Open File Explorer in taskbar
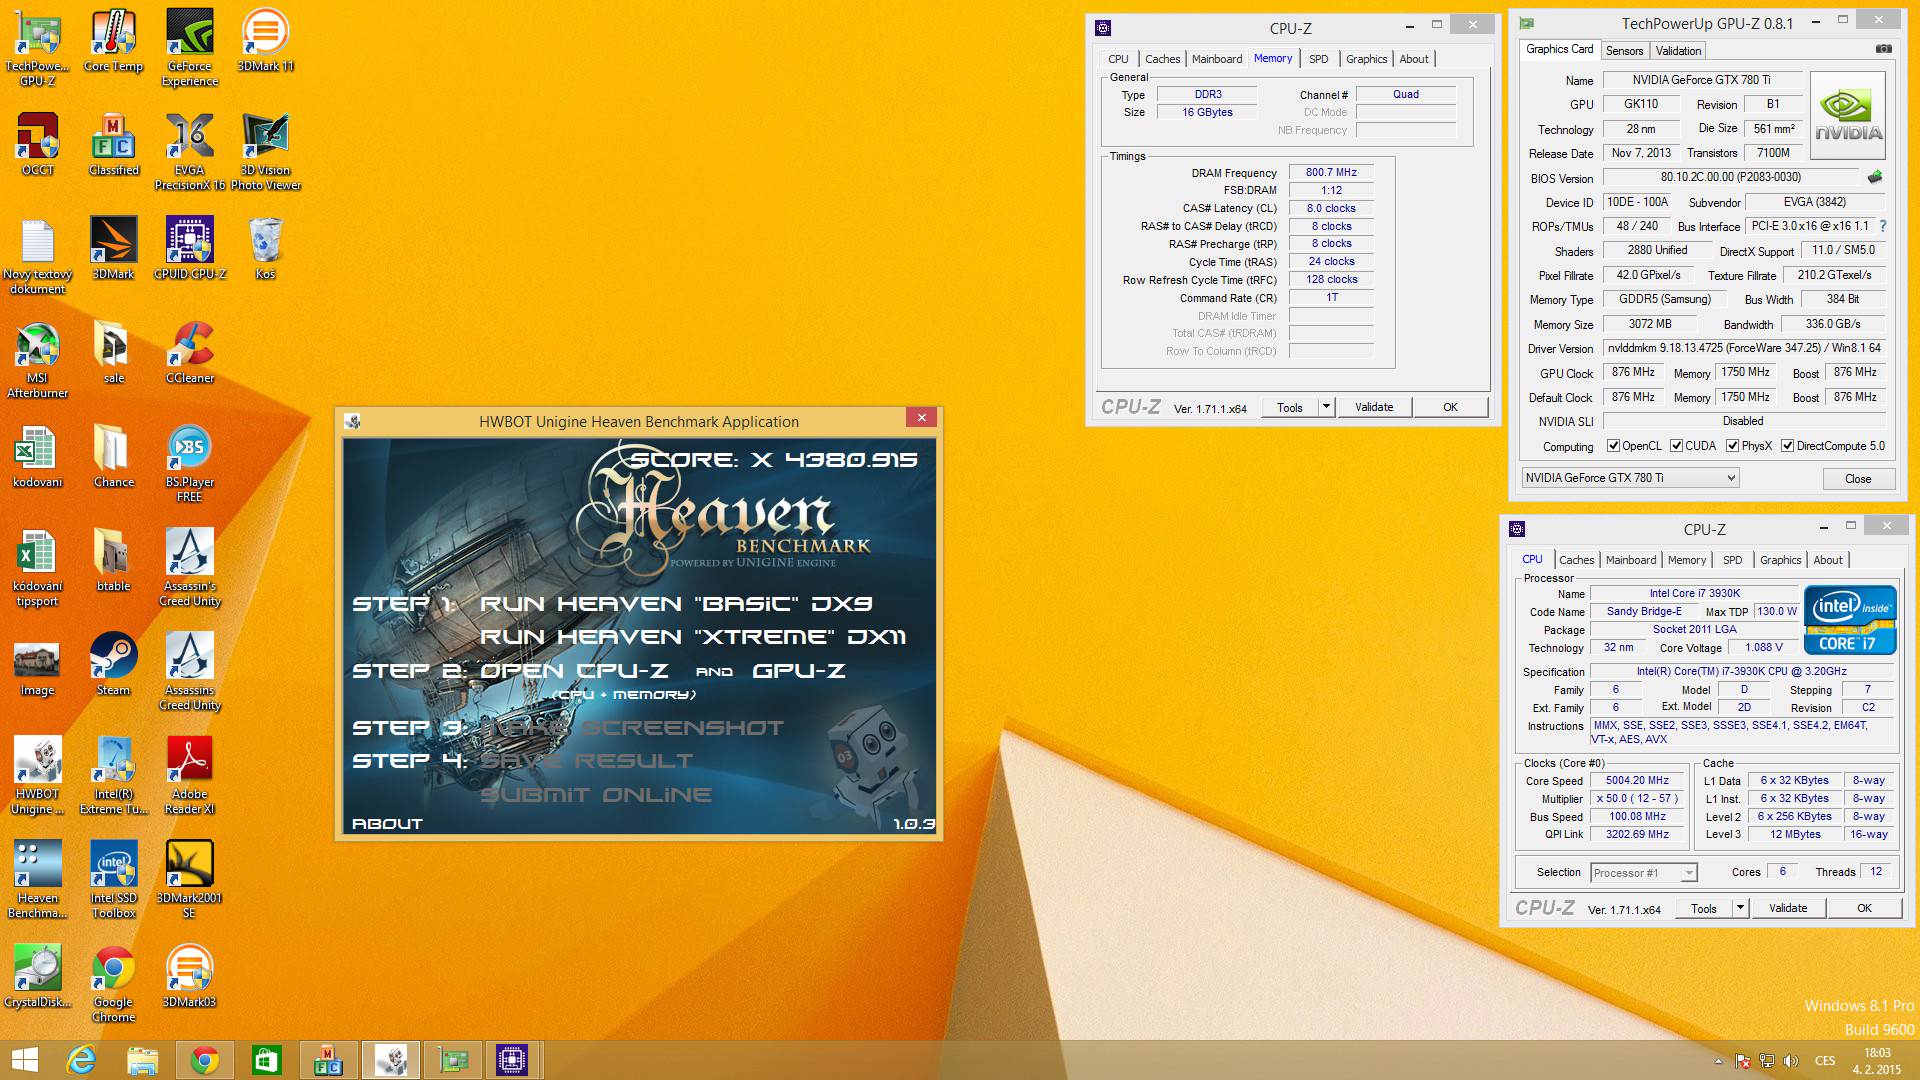This screenshot has width=1920, height=1080. [x=142, y=1060]
